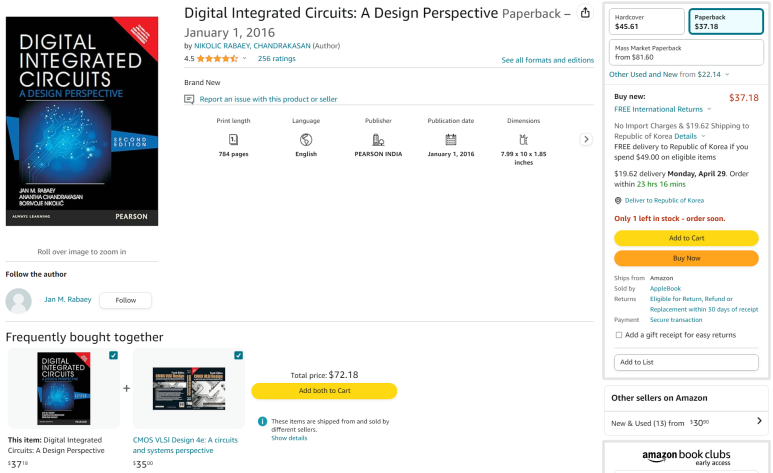Click the main book cover image
The image size is (773, 473).
coord(82,121)
